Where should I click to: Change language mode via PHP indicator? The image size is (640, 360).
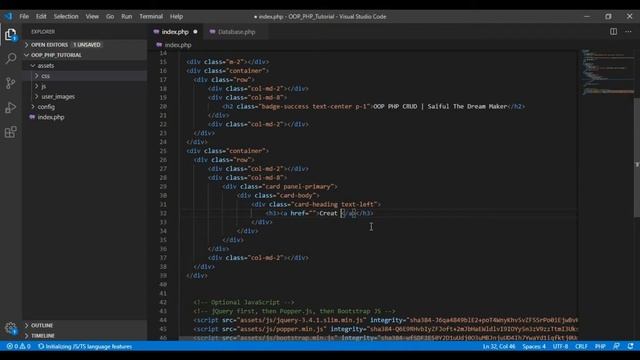pos(600,346)
